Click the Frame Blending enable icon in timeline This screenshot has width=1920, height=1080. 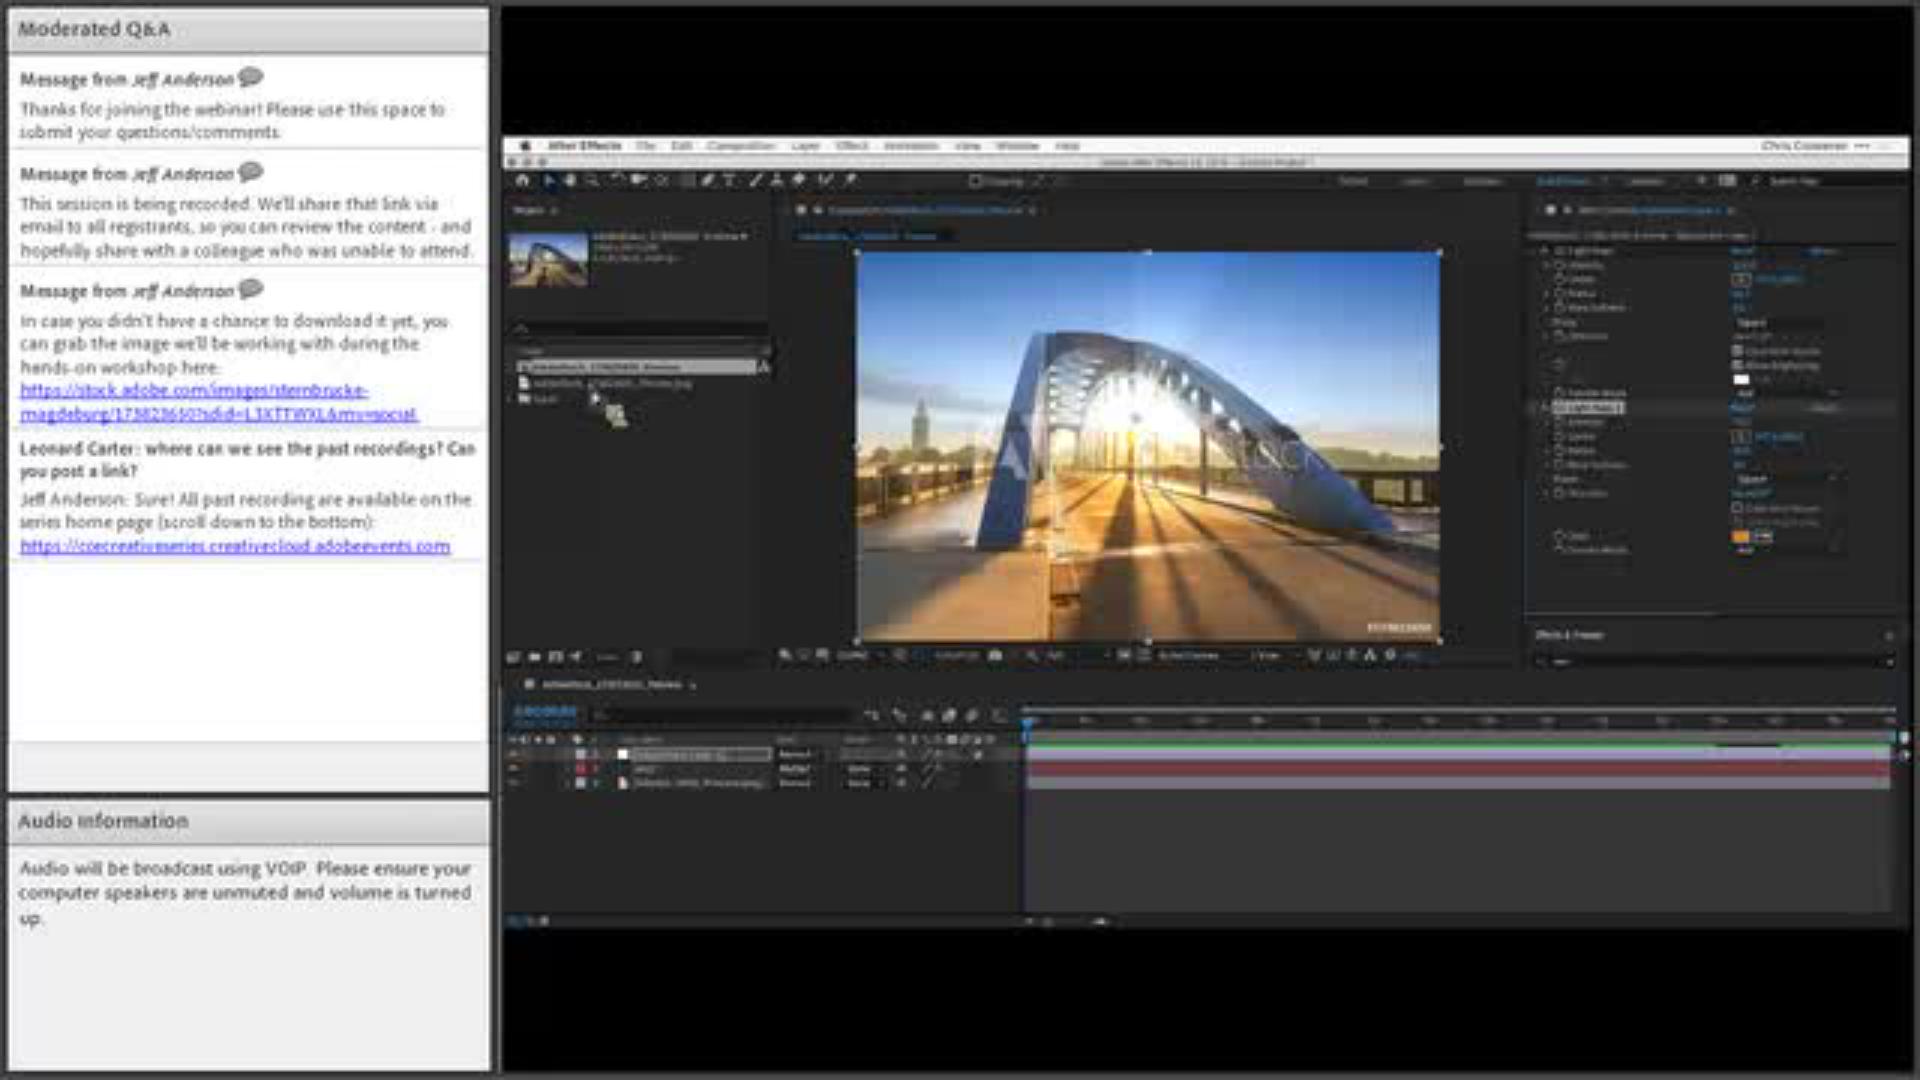click(x=949, y=714)
